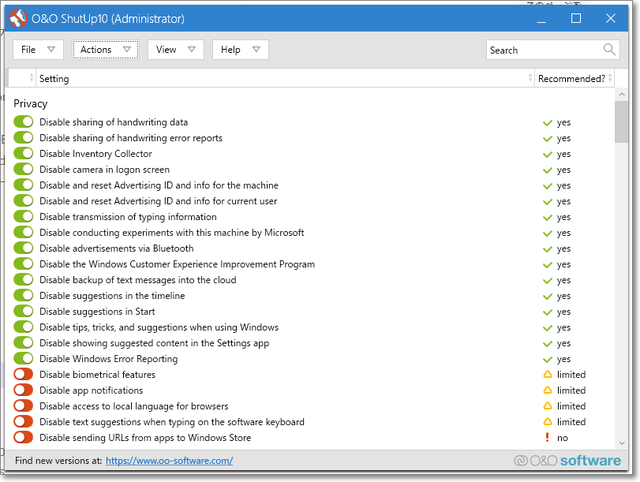Enable Disable biometrical features switch
The width and height of the screenshot is (640, 482).
(x=23, y=375)
